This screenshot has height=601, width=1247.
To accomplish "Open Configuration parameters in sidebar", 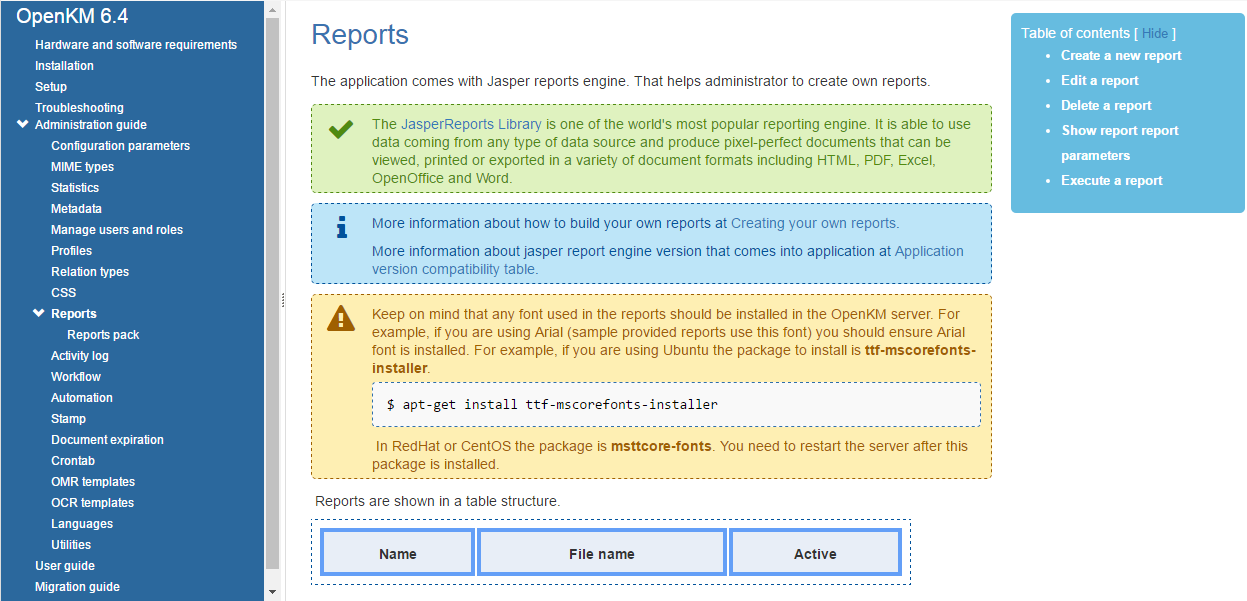I will [120, 146].
